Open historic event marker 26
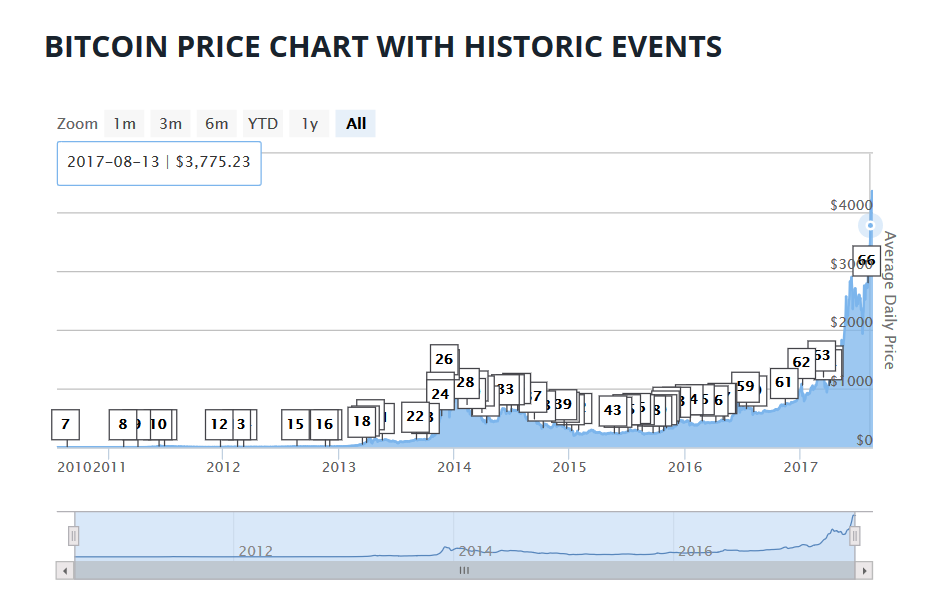Viewport: 946px width, 603px height. pos(444,359)
